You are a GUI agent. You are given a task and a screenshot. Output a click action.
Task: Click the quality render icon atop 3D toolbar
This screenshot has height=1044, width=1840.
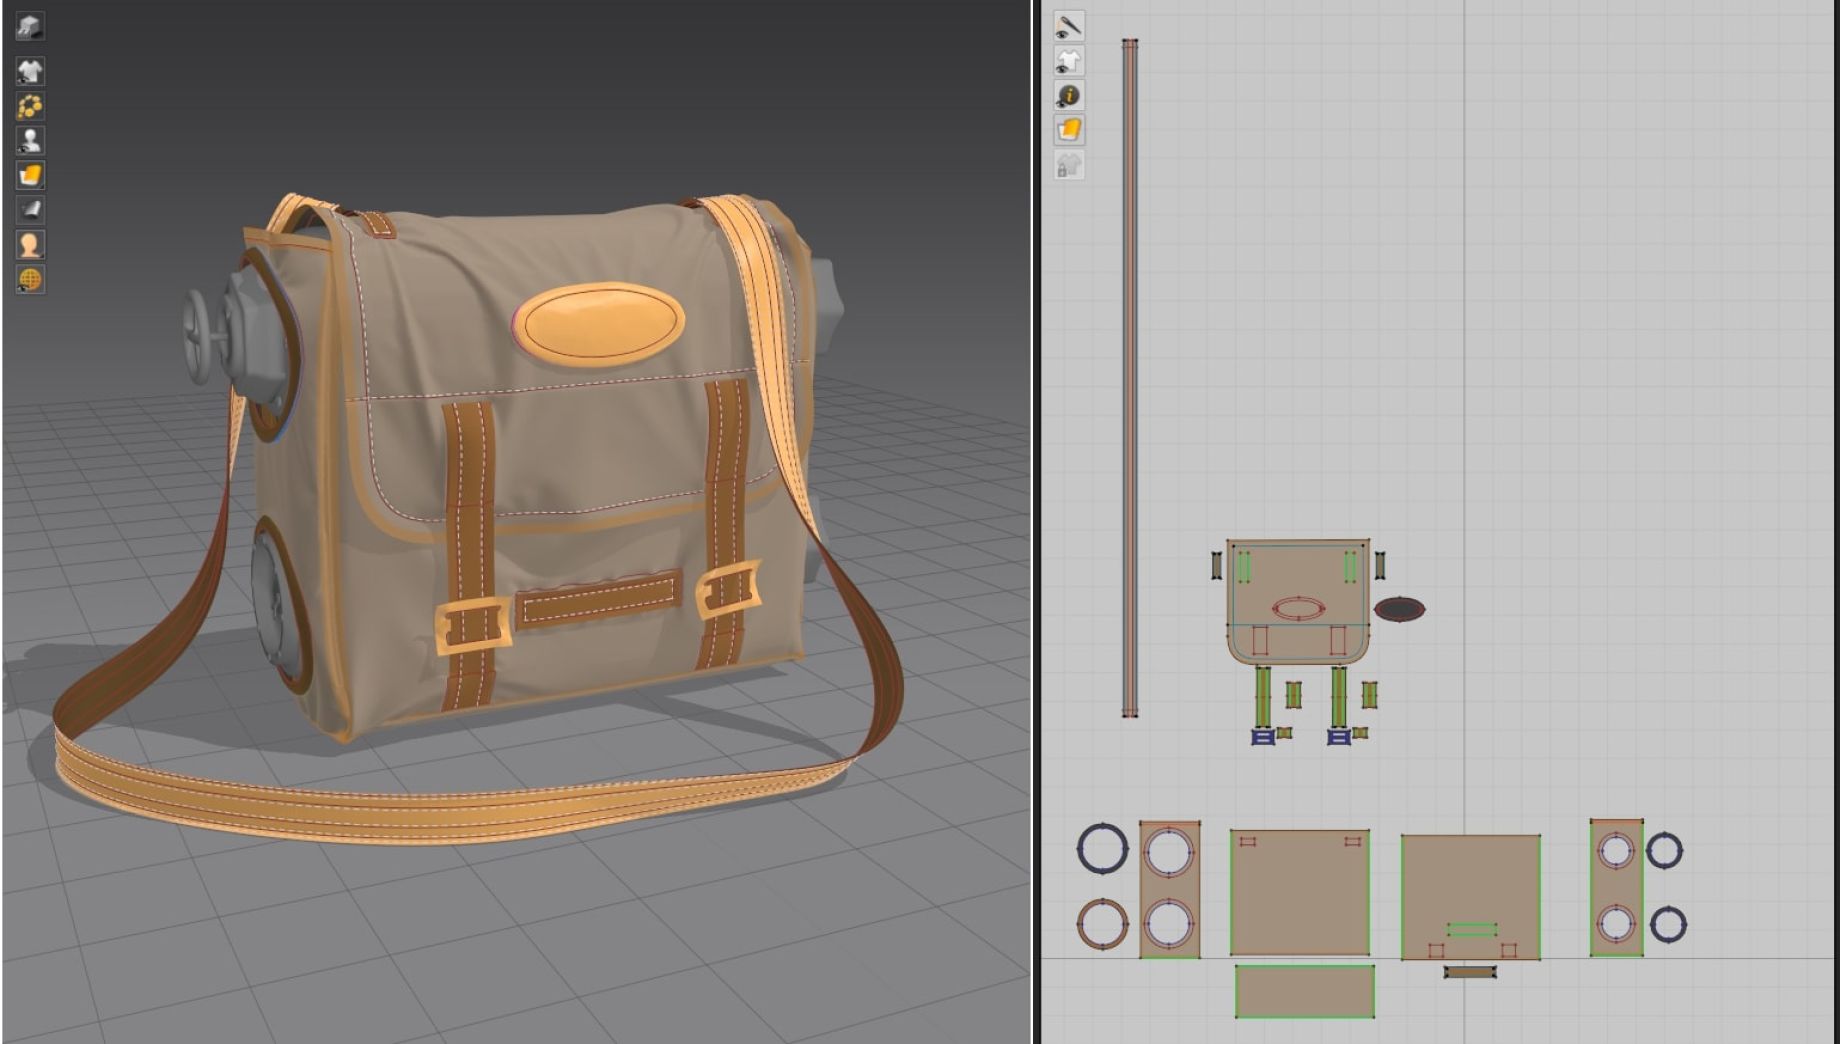30,26
